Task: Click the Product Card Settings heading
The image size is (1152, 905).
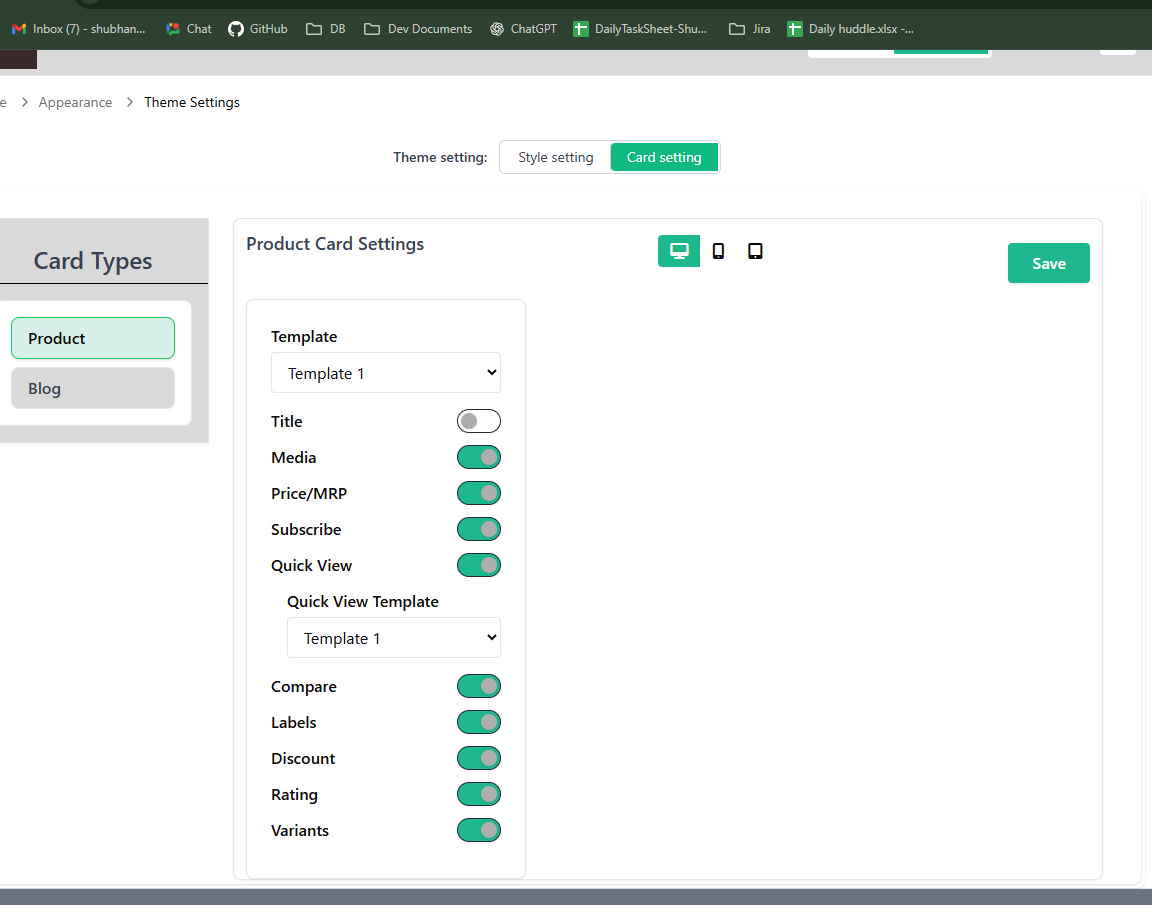Action: tap(335, 244)
